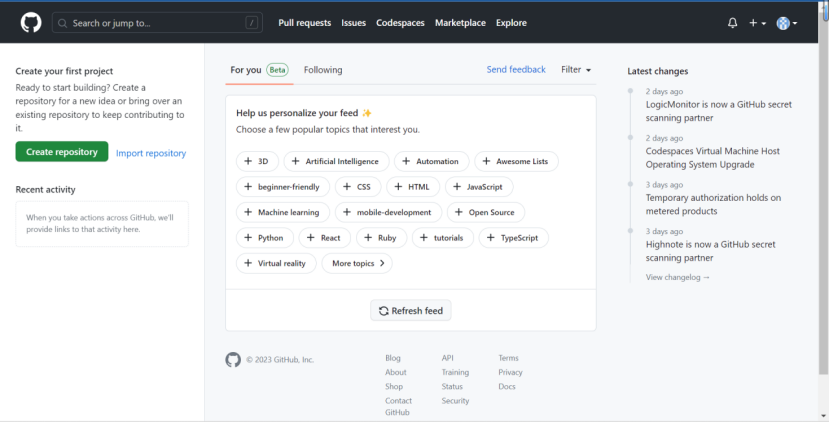
Task: Open the footer About link
Action: point(395,372)
